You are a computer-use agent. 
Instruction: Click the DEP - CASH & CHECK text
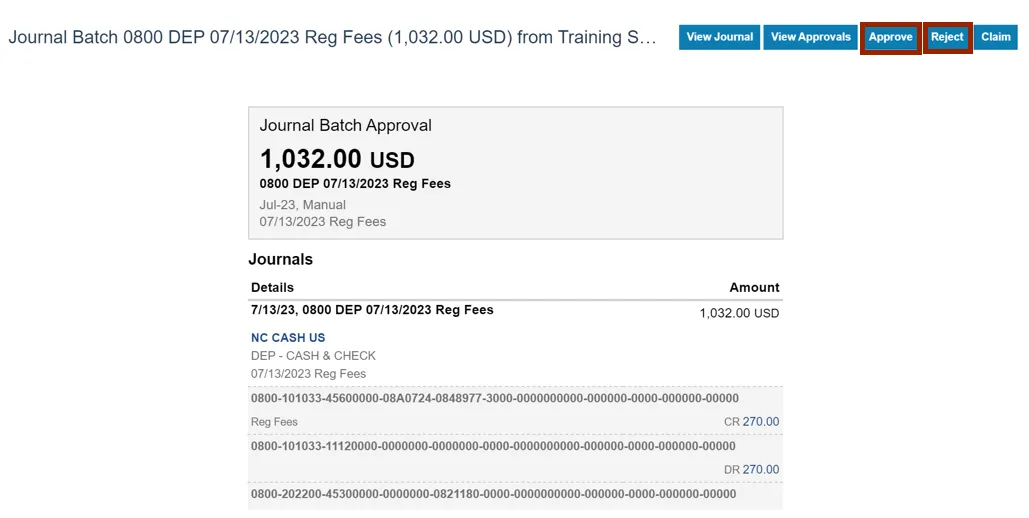point(313,356)
